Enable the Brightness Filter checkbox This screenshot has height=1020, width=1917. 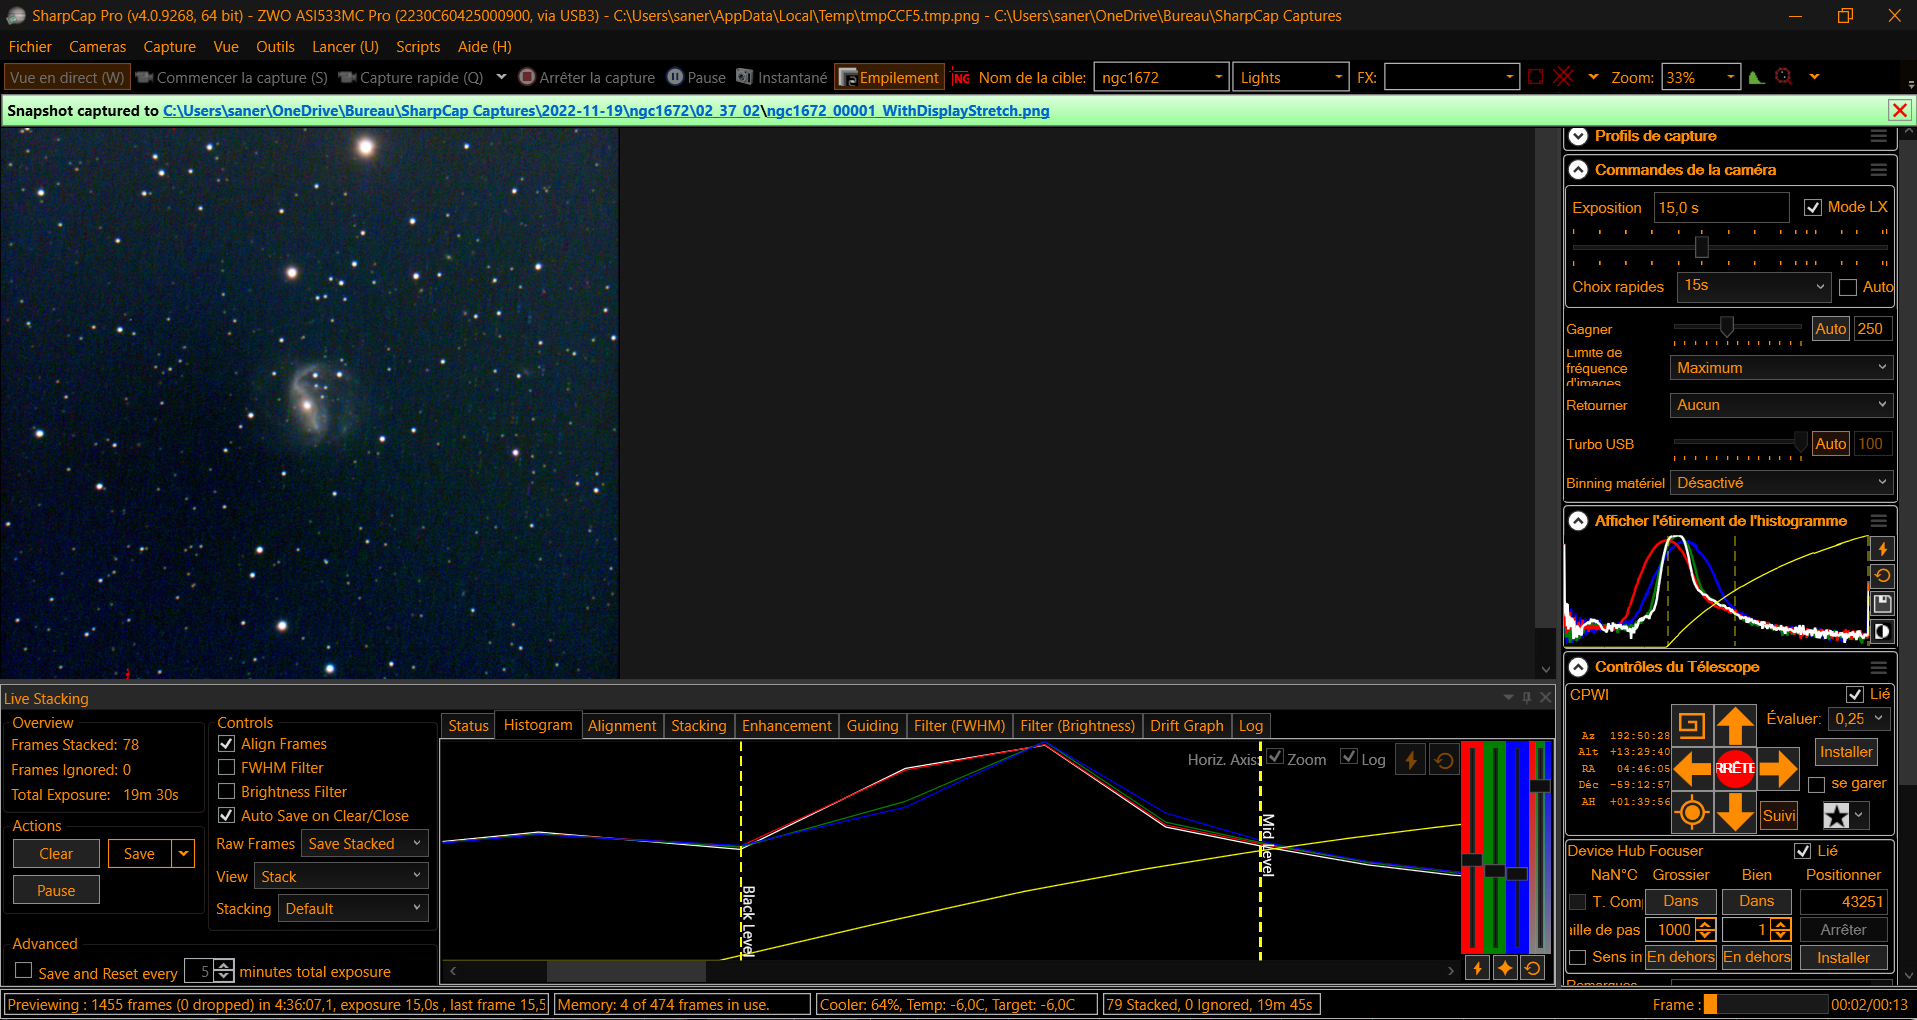pyautogui.click(x=226, y=791)
